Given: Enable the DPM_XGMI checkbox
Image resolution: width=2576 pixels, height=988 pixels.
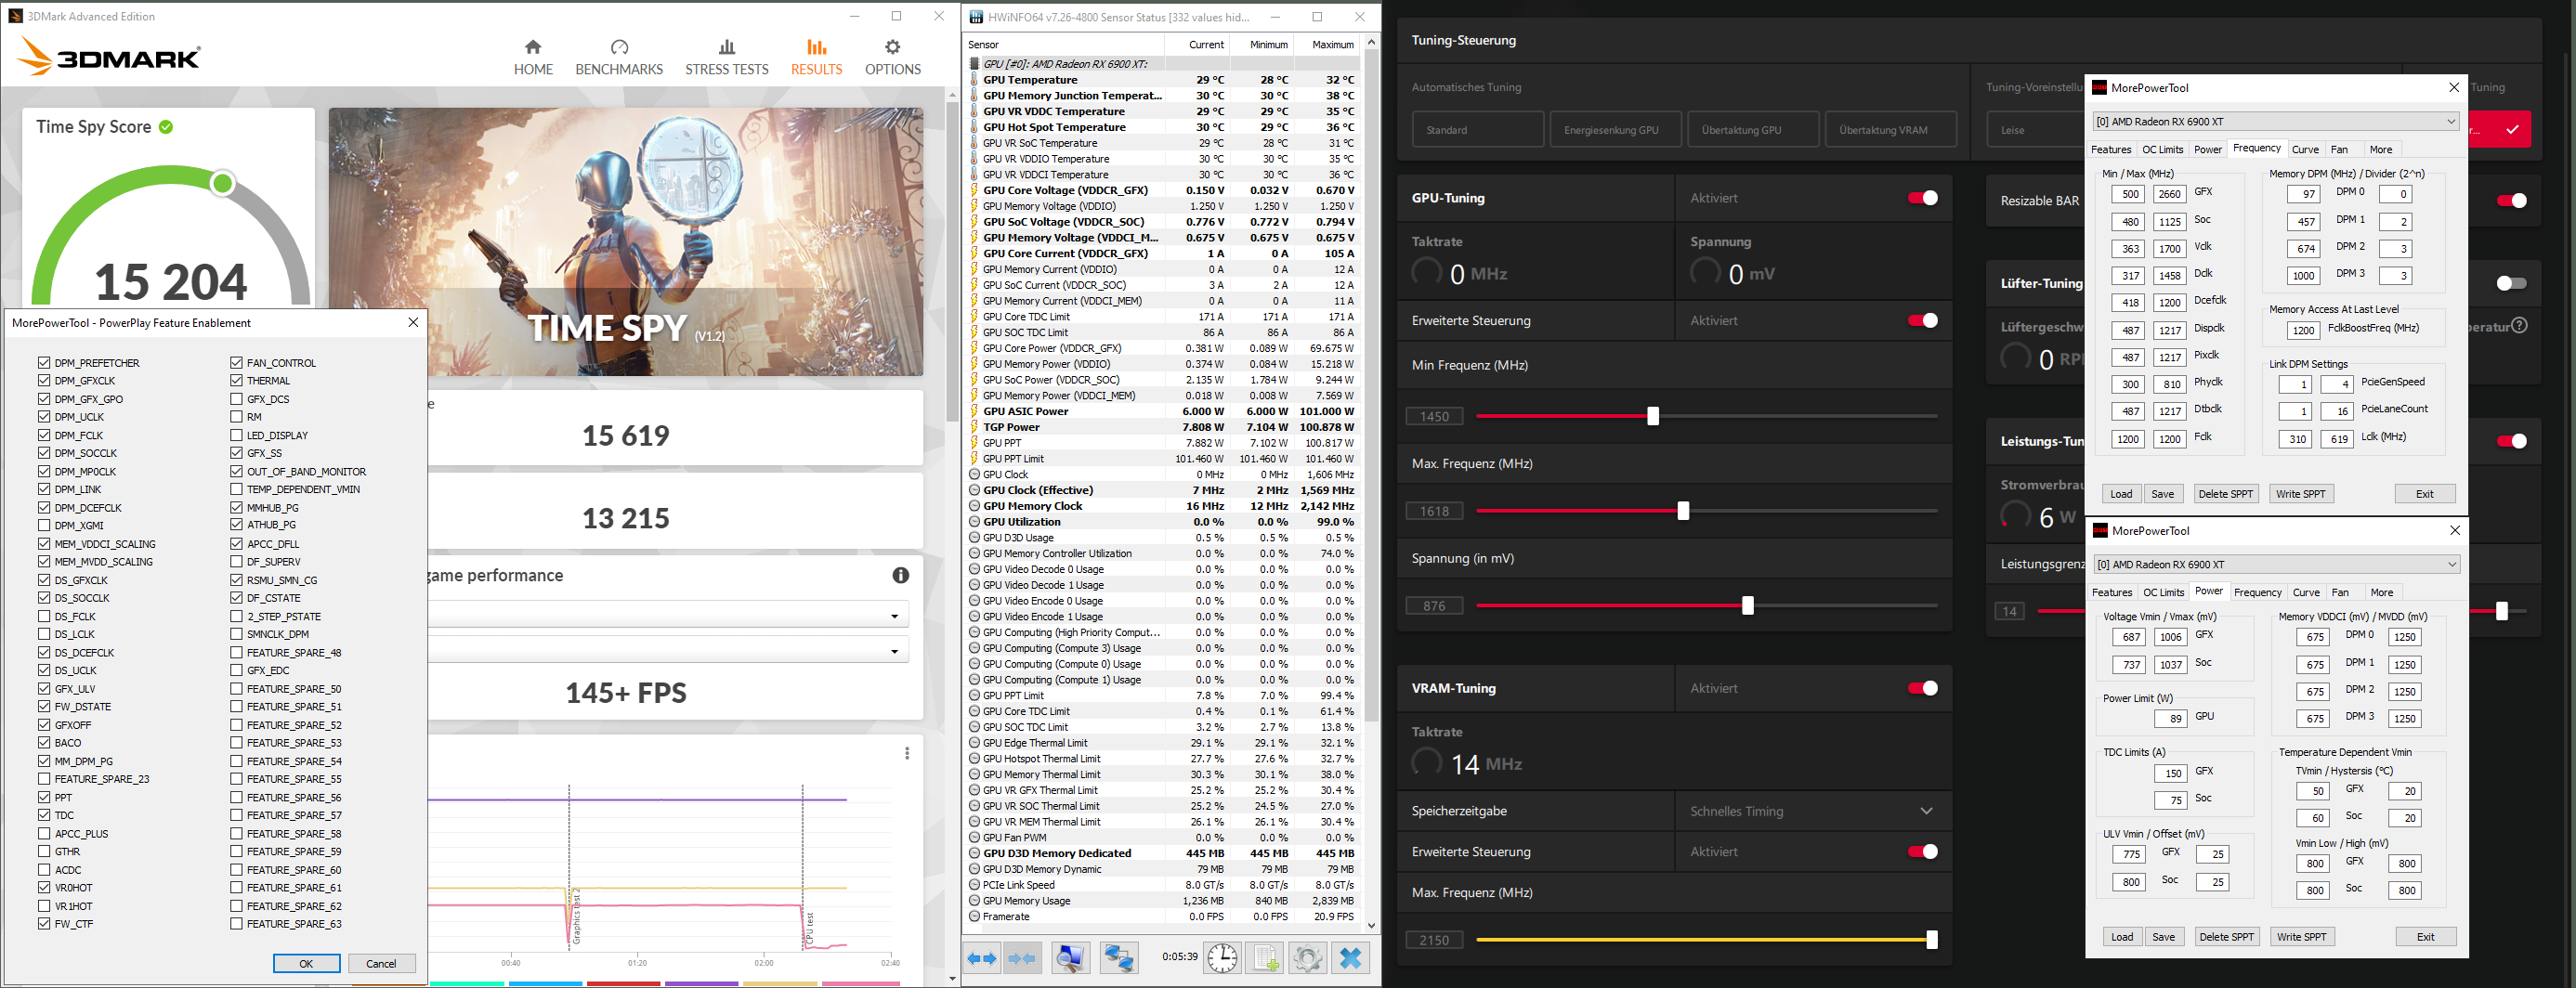Looking at the screenshot, I should (44, 525).
